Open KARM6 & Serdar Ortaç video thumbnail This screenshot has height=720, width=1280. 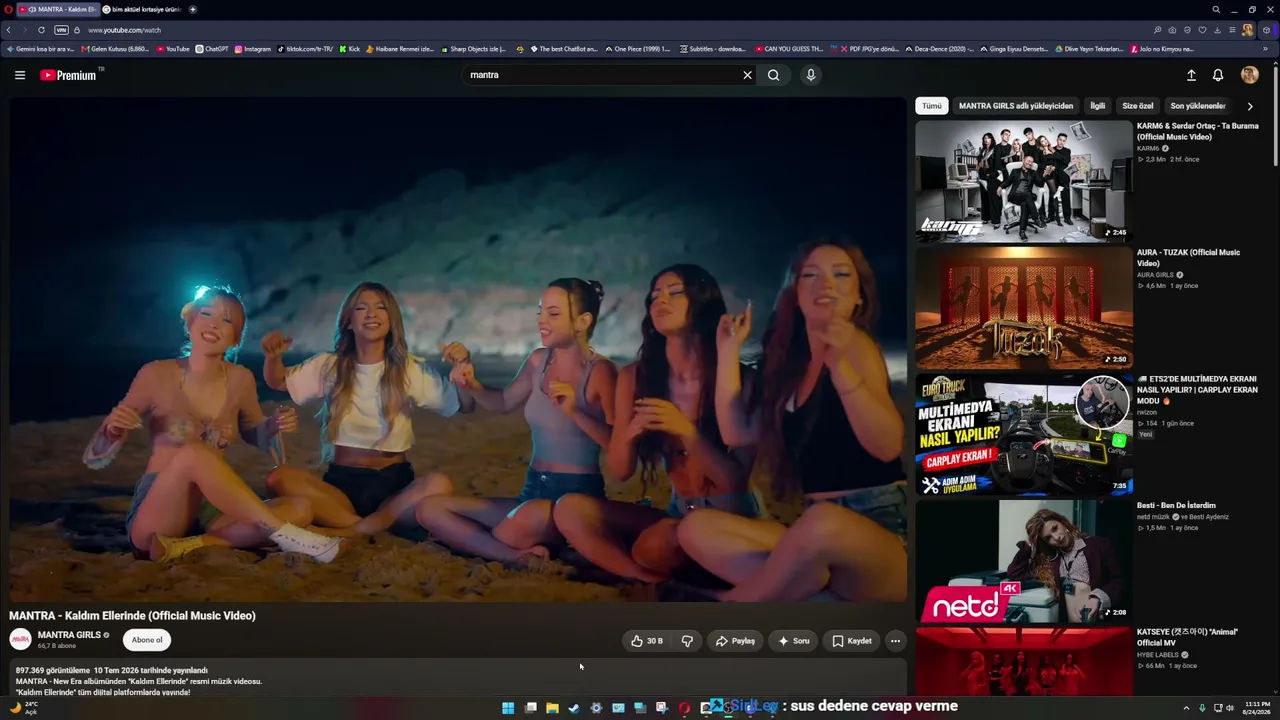click(1024, 181)
